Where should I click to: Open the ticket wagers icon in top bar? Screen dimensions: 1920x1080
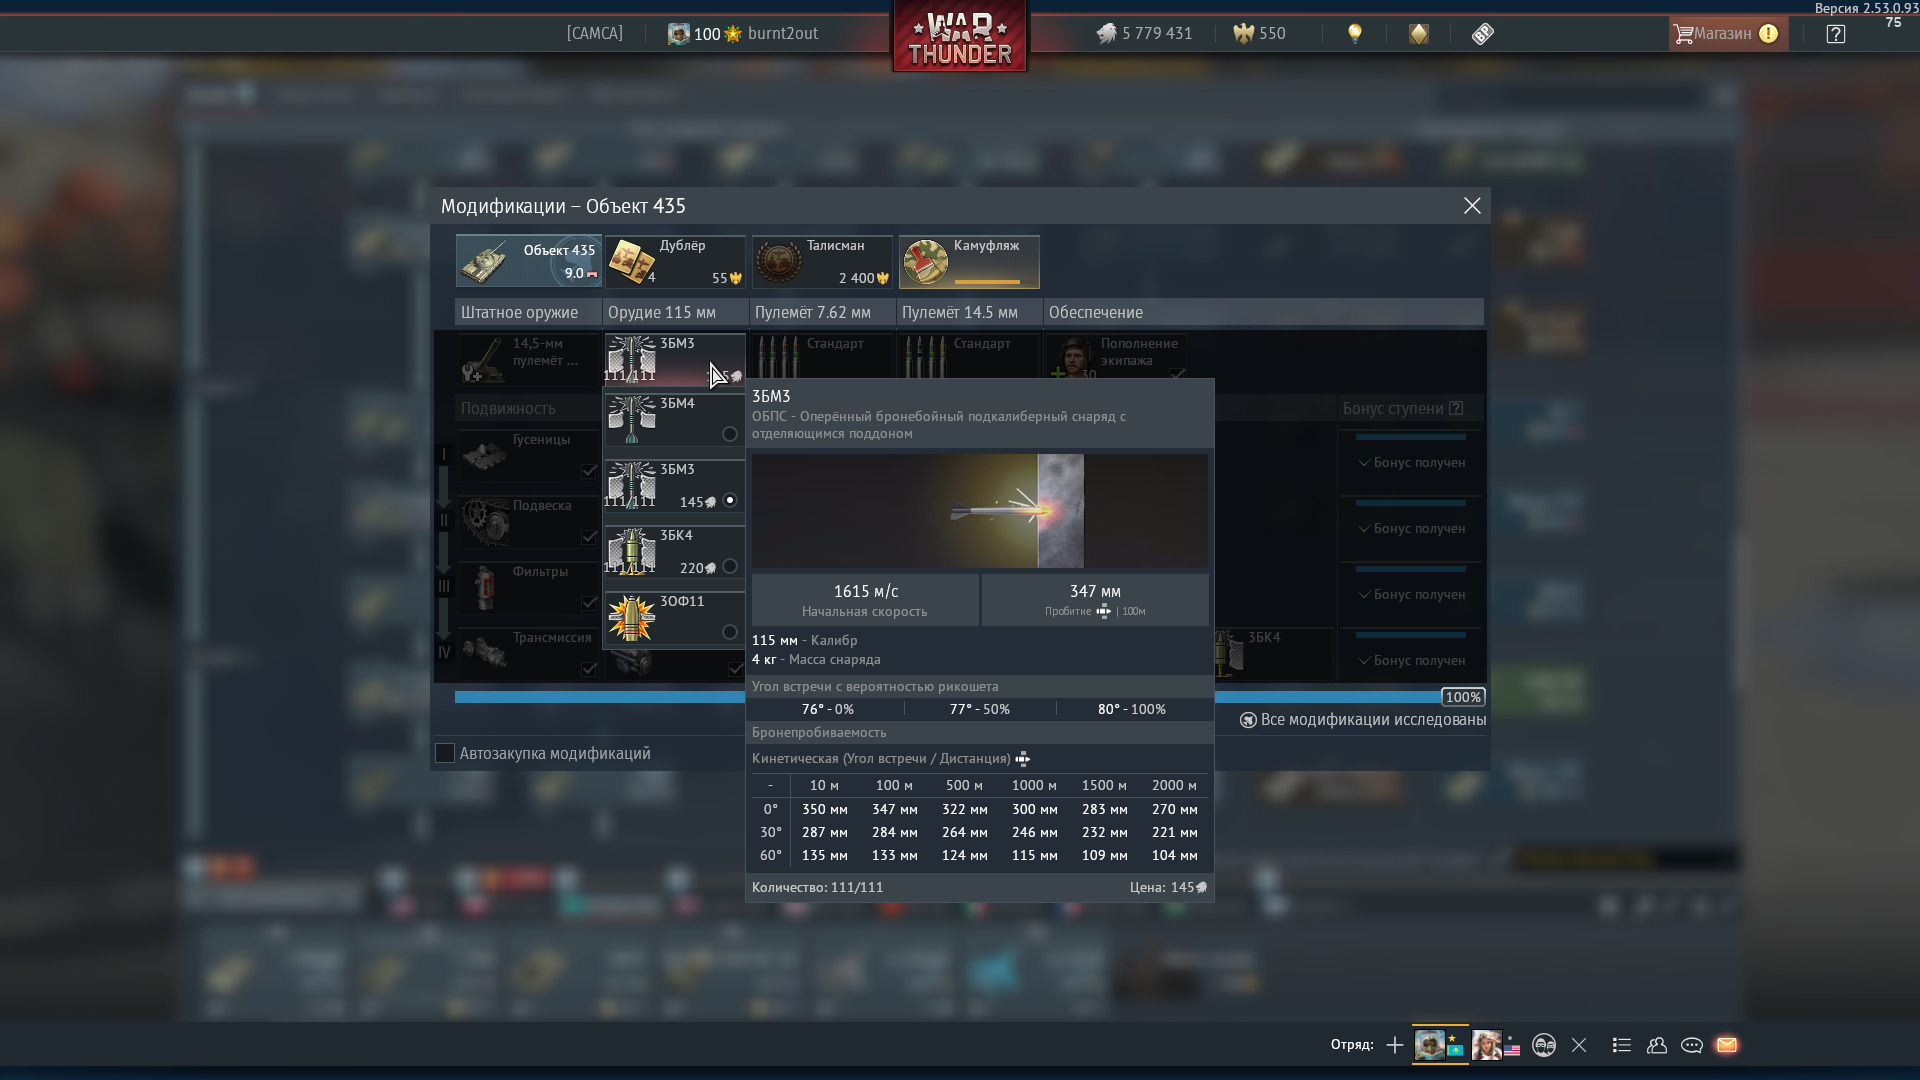click(x=1482, y=34)
